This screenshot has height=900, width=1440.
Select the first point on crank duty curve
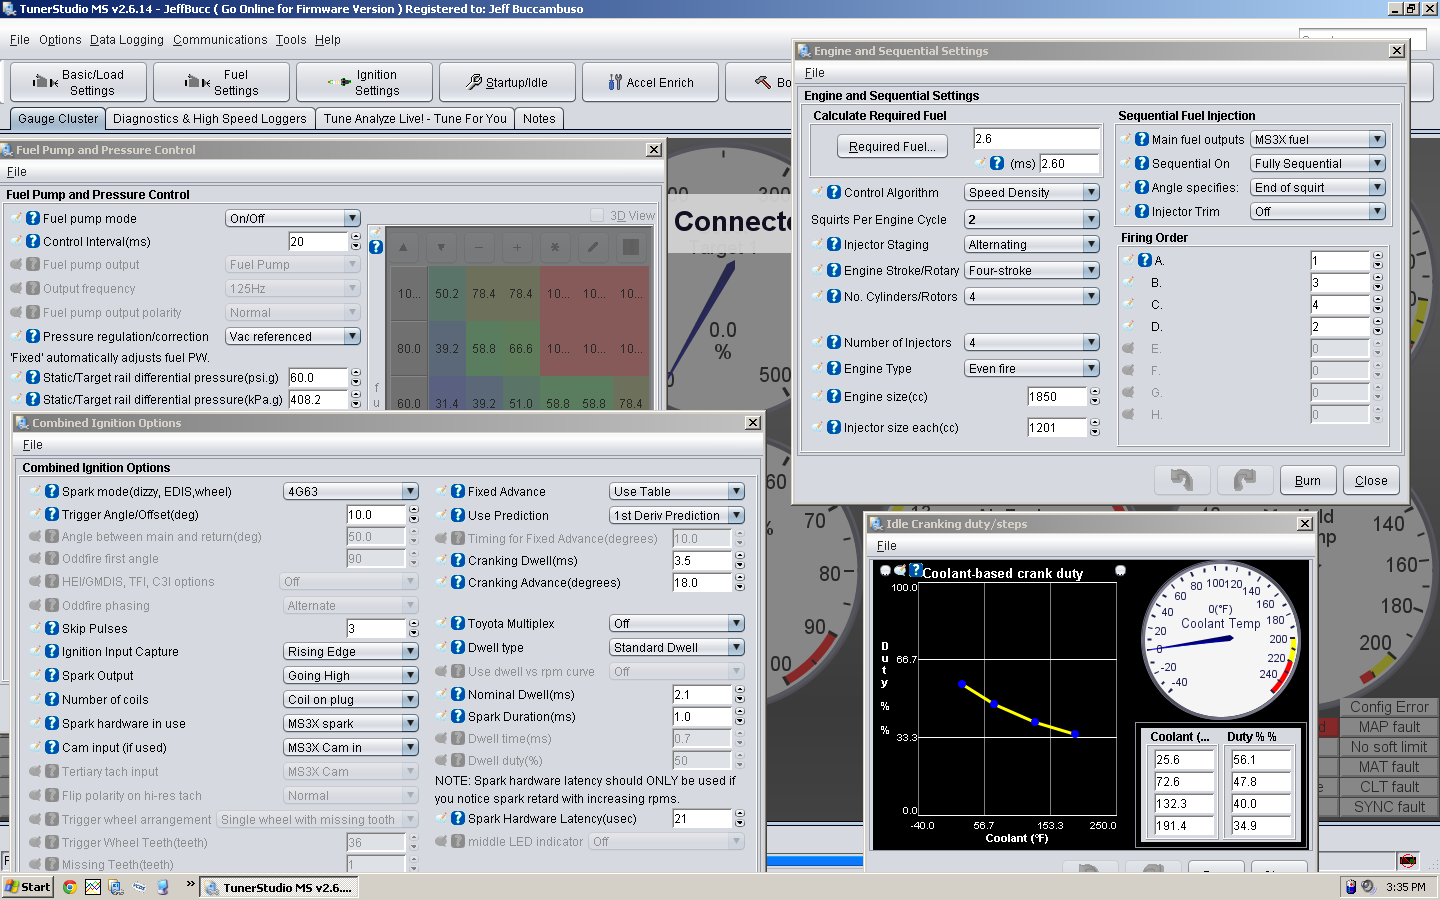(x=962, y=684)
